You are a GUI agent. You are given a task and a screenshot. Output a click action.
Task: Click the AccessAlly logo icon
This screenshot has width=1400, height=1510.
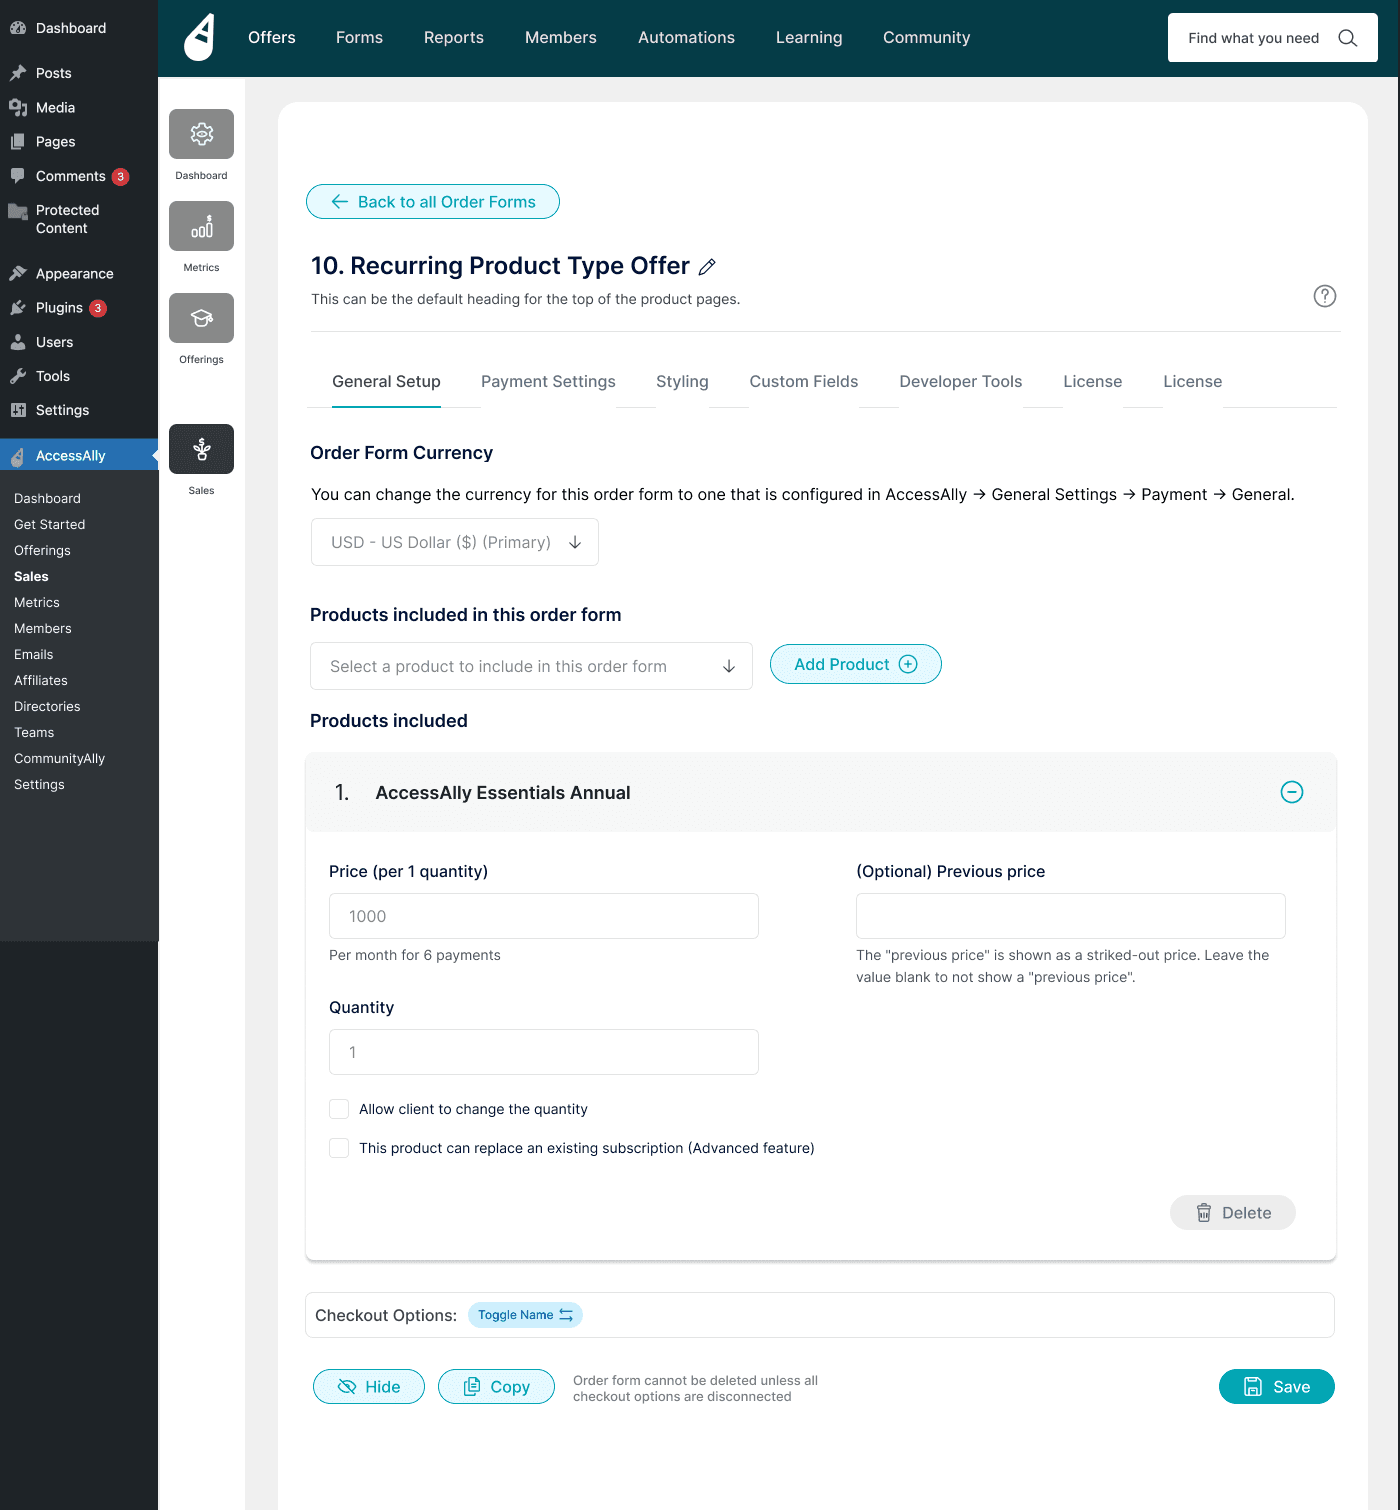pos(200,38)
